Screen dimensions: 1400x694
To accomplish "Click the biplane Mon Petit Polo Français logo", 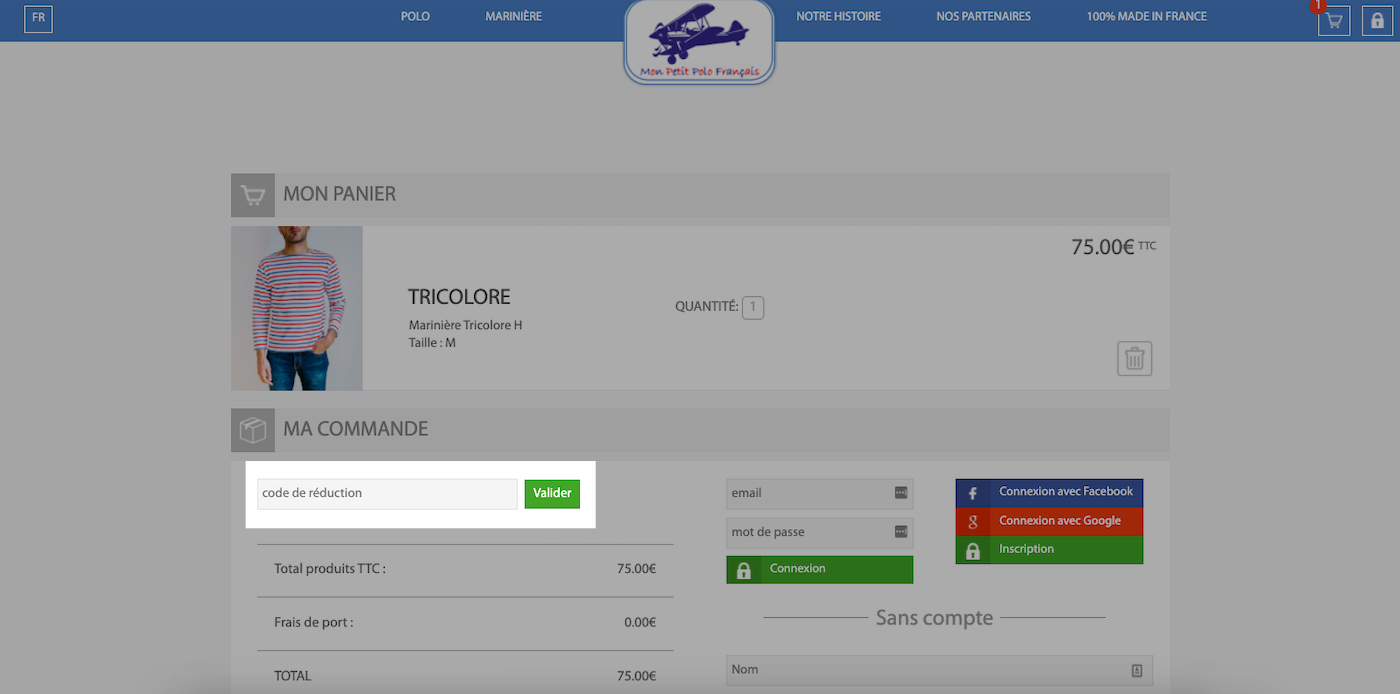I will tap(699, 42).
